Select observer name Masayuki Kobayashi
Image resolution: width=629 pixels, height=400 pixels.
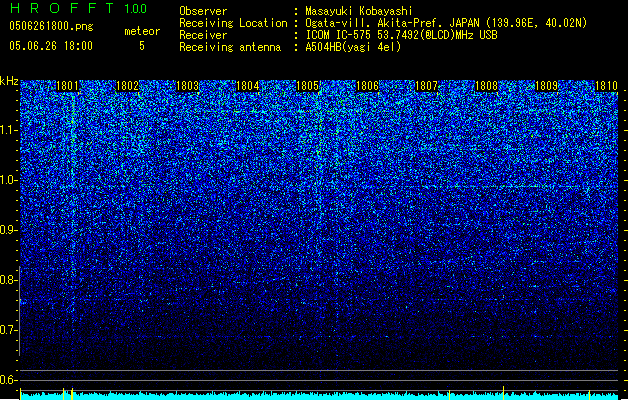[x=359, y=11]
